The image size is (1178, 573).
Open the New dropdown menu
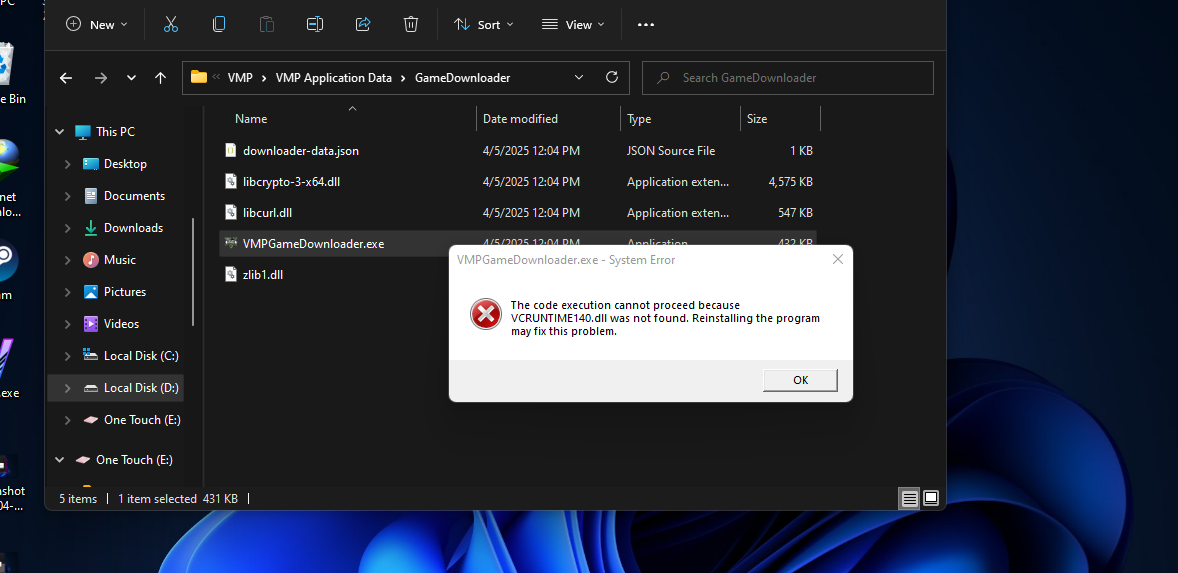(x=97, y=24)
